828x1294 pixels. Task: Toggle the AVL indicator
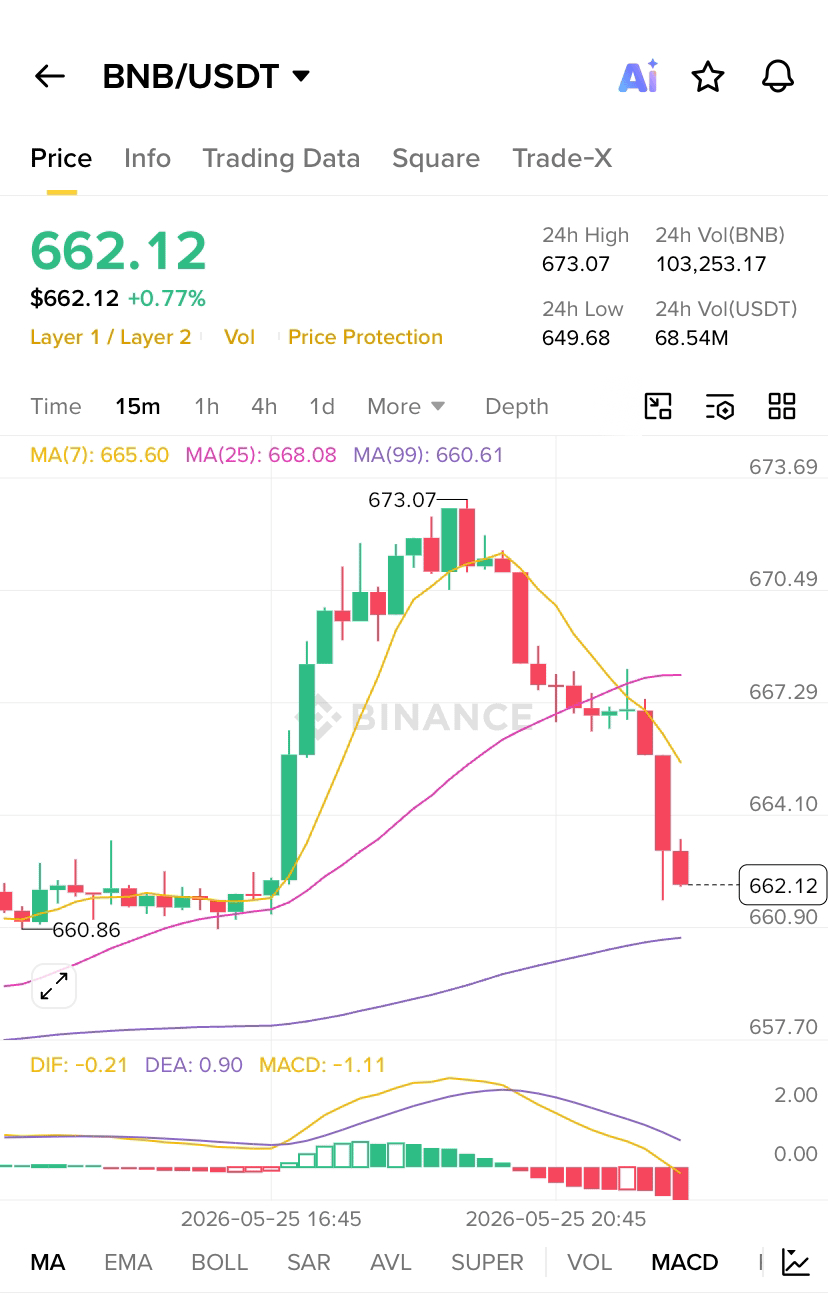click(391, 1262)
